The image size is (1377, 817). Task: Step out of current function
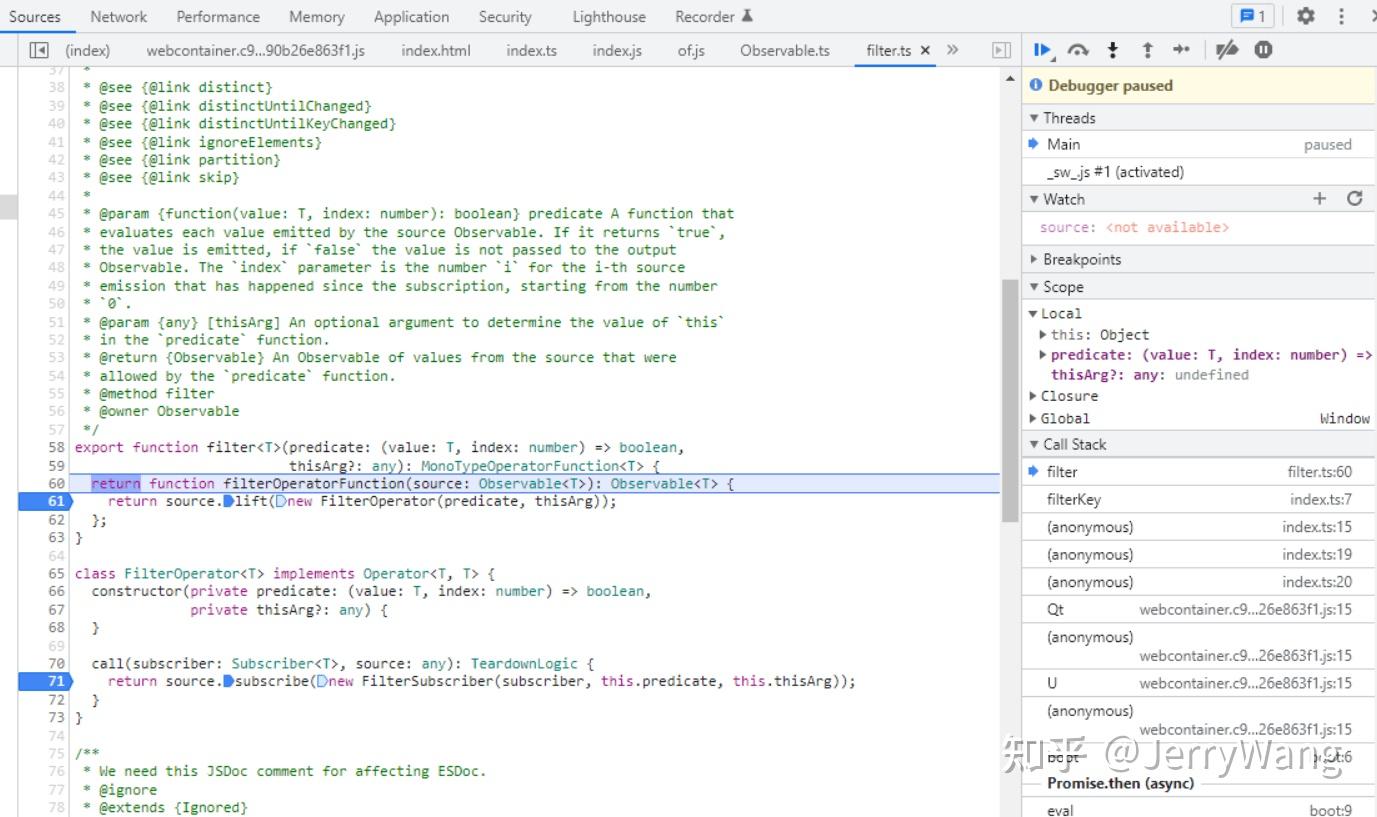click(x=1147, y=50)
